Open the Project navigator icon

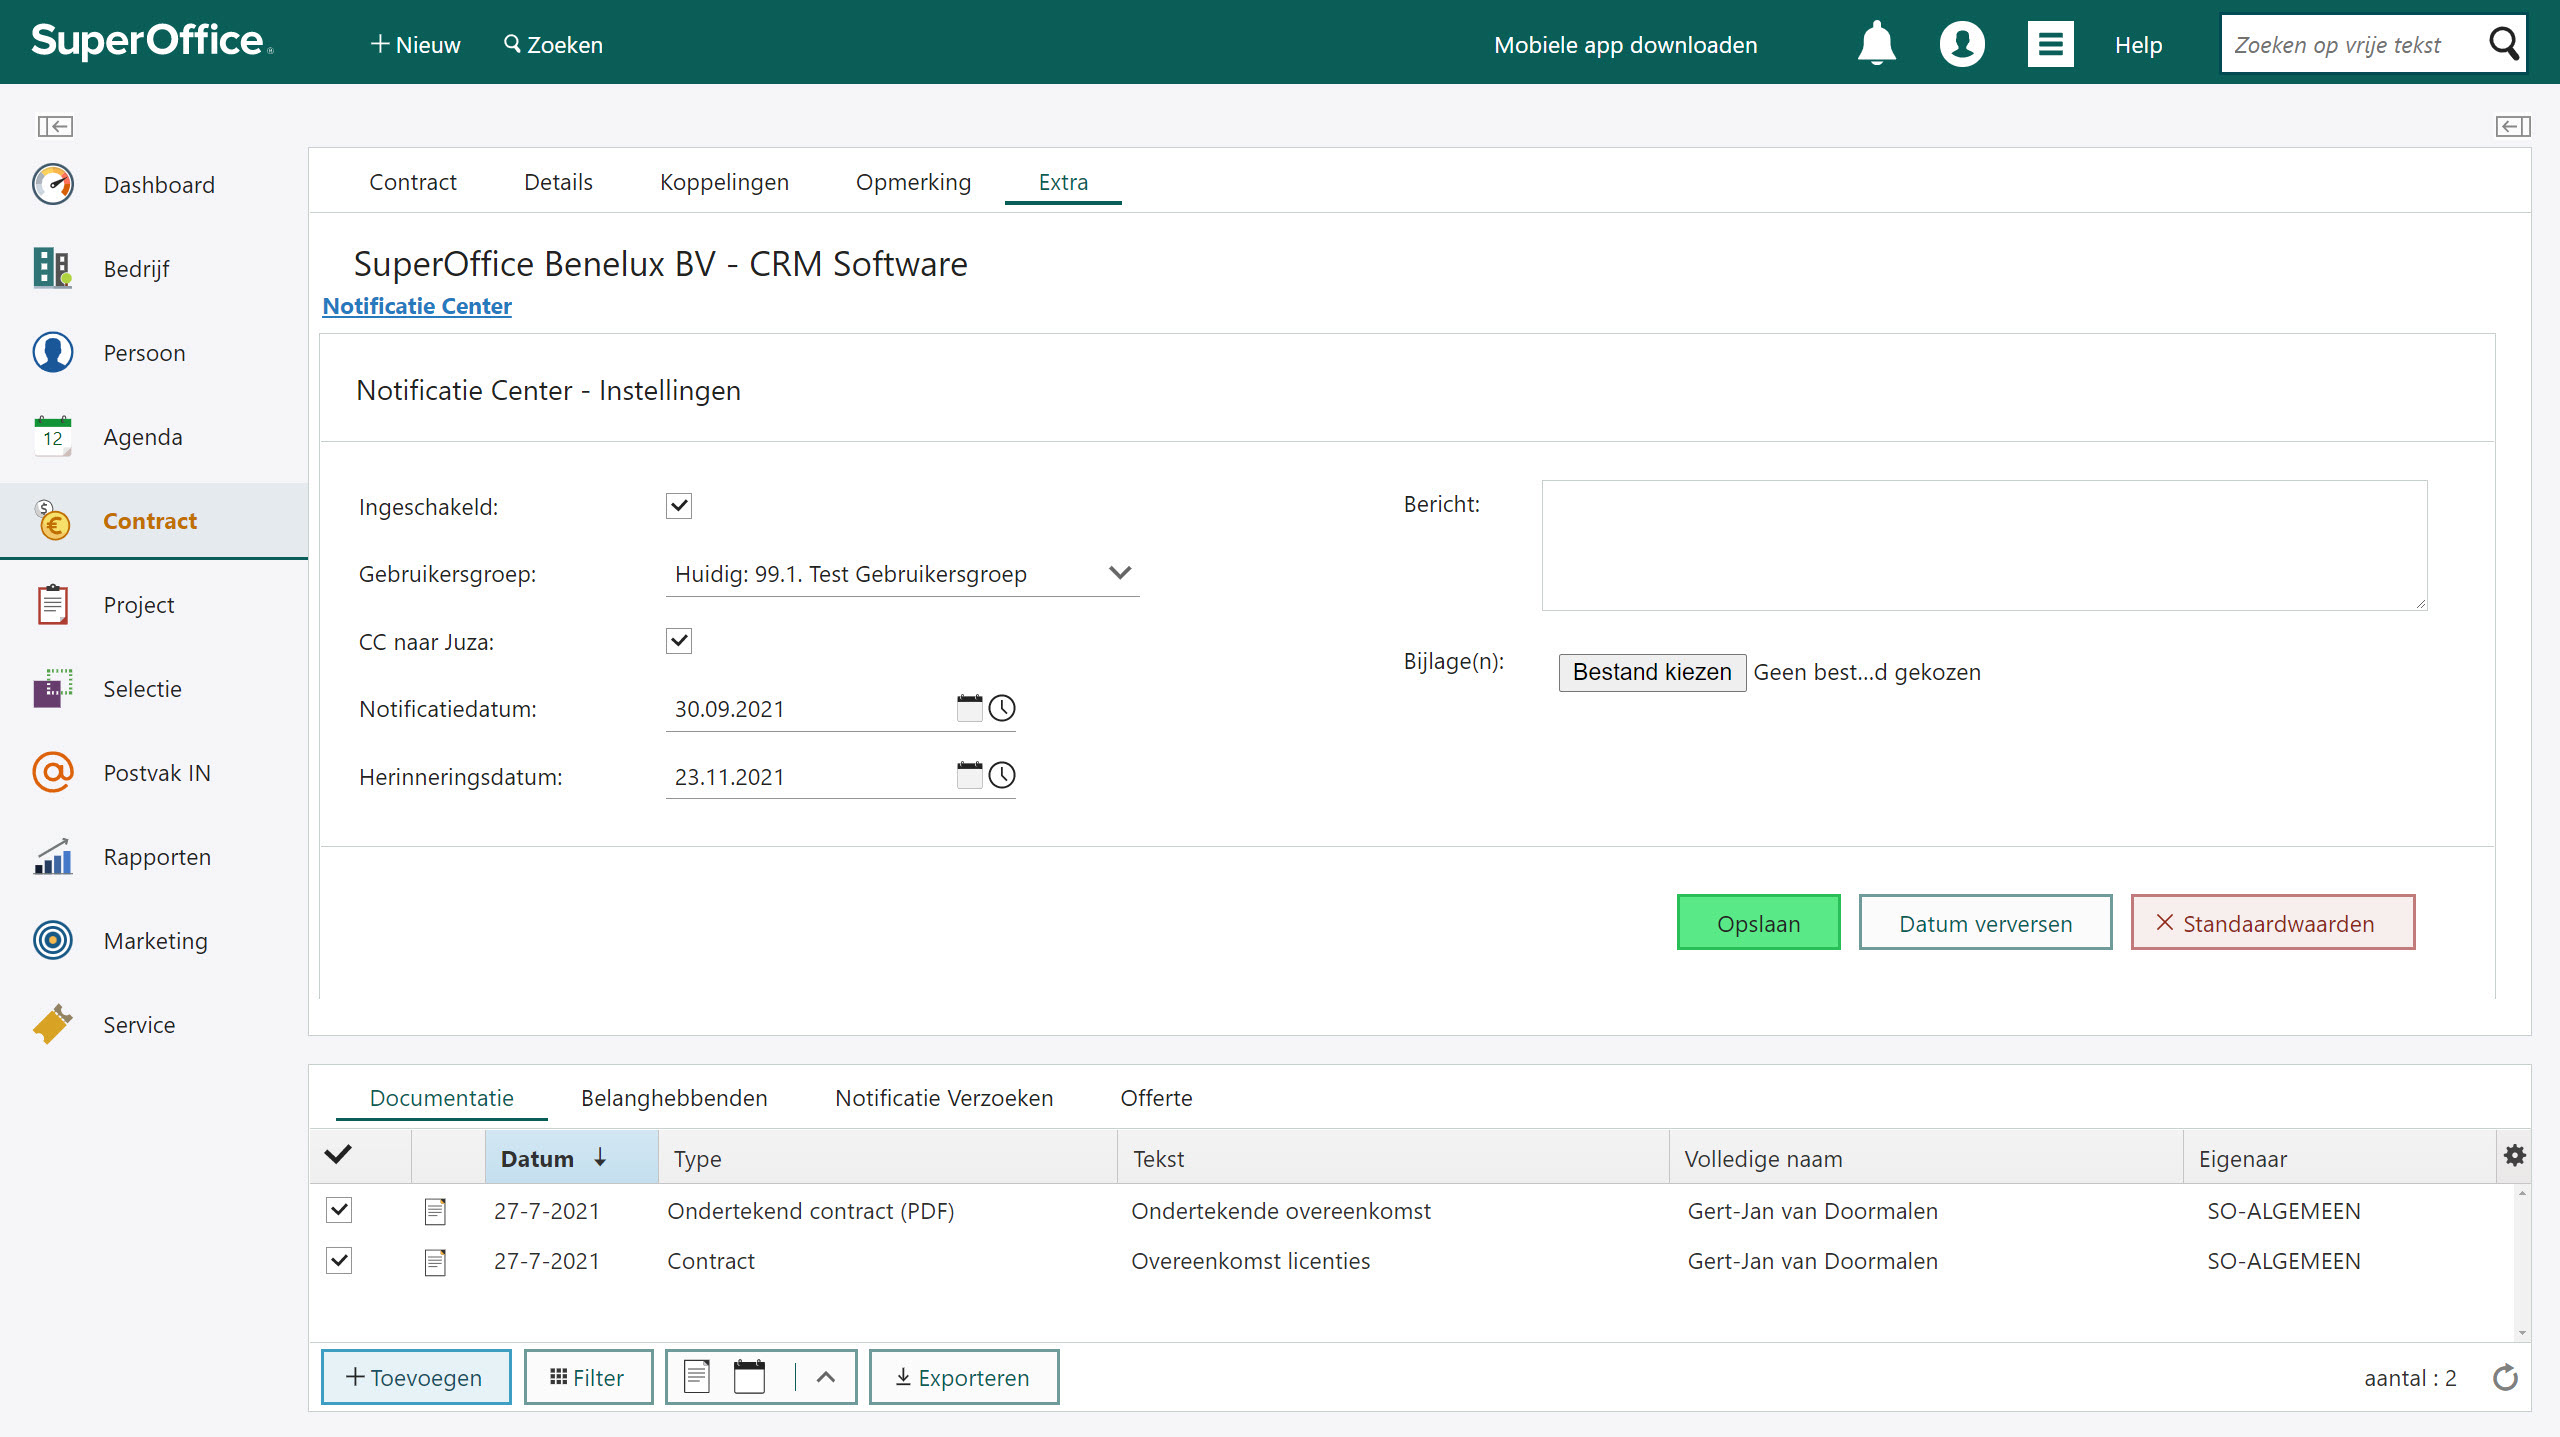click(x=53, y=604)
